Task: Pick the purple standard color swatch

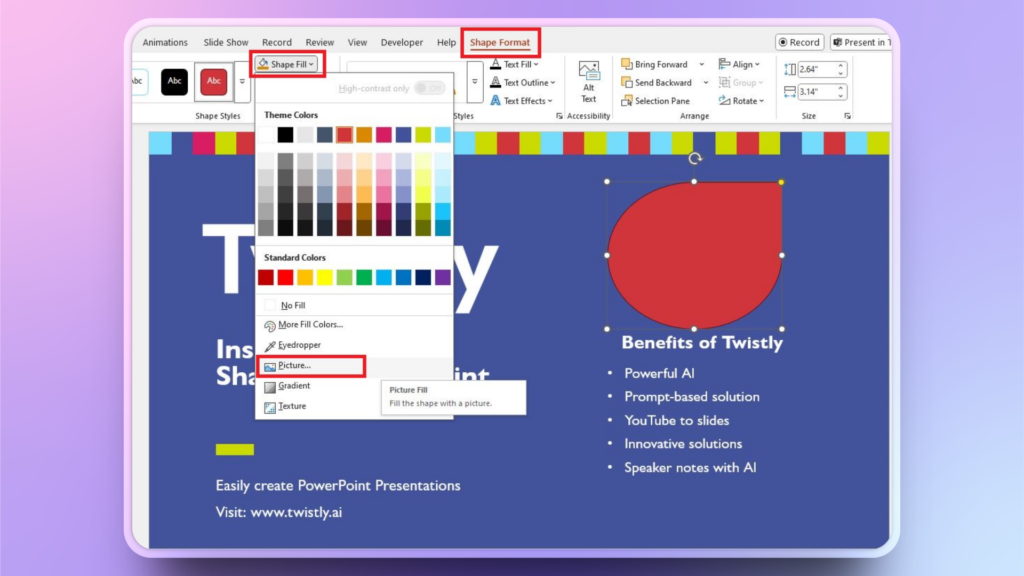Action: (442, 277)
